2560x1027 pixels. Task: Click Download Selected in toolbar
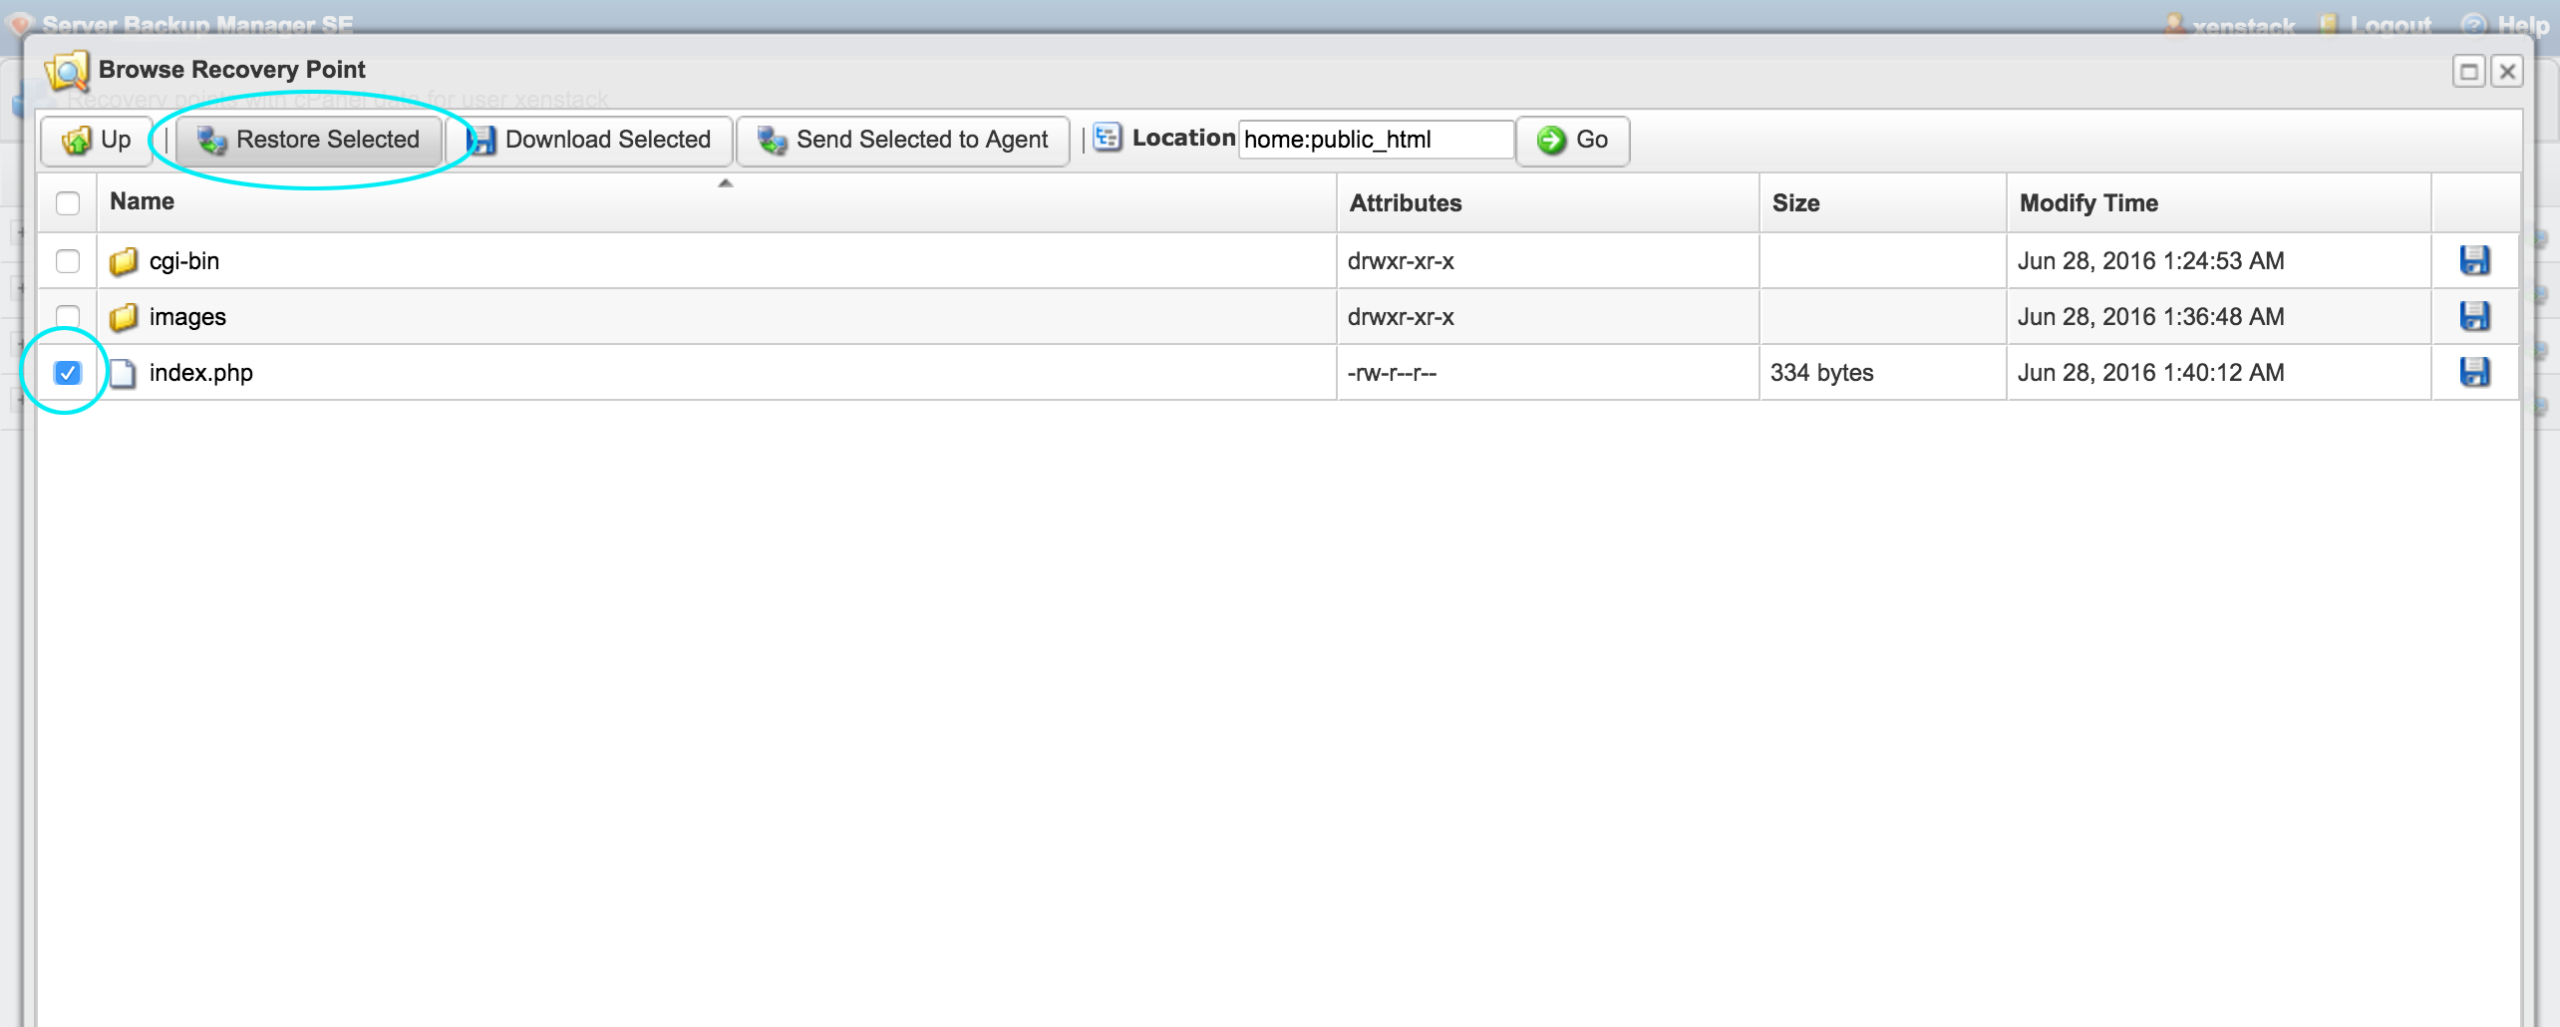[590, 140]
